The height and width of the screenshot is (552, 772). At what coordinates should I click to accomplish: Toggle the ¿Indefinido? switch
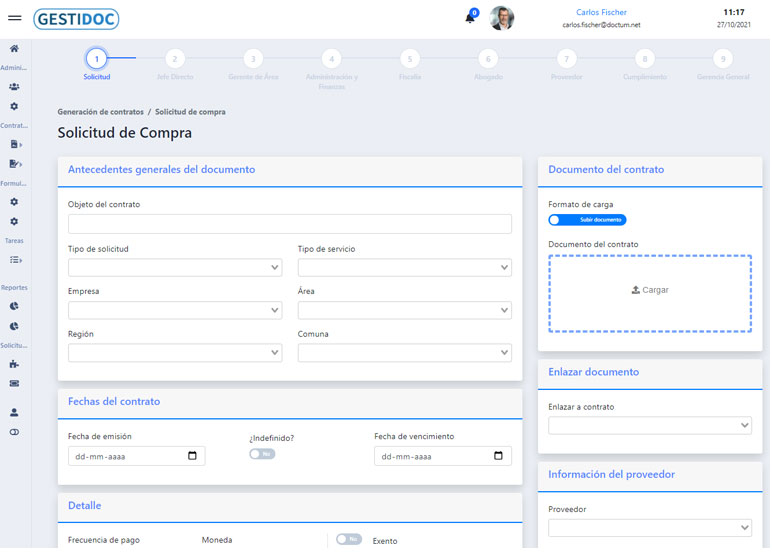click(262, 454)
